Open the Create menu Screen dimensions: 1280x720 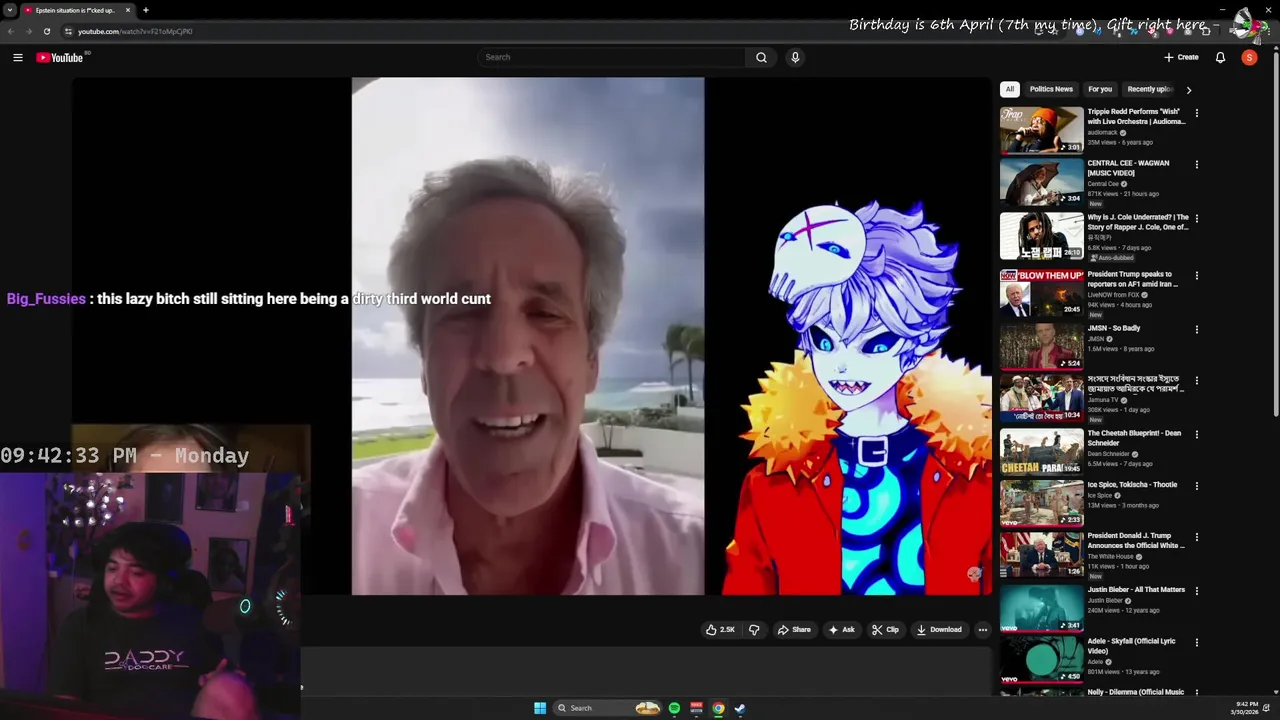pyautogui.click(x=1181, y=57)
